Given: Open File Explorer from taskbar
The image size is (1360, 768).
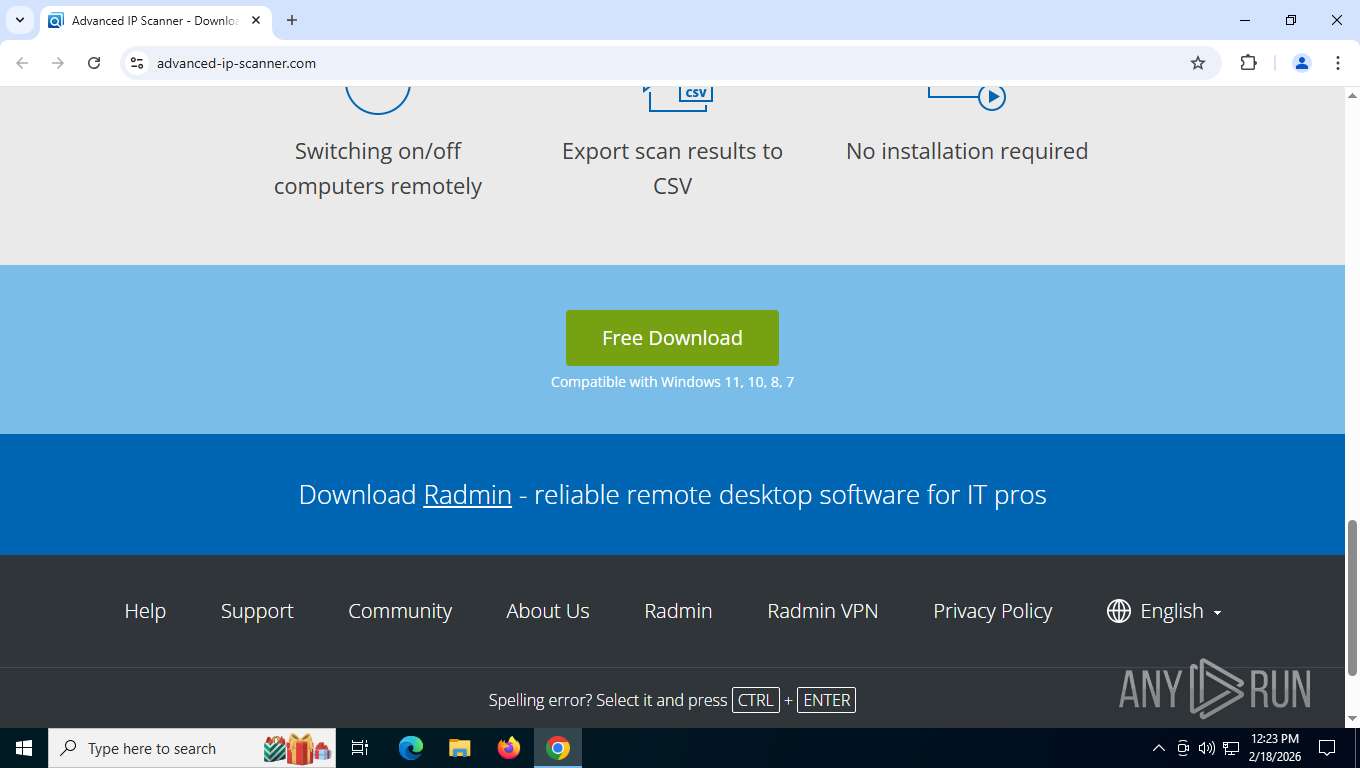Looking at the screenshot, I should tap(460, 748).
